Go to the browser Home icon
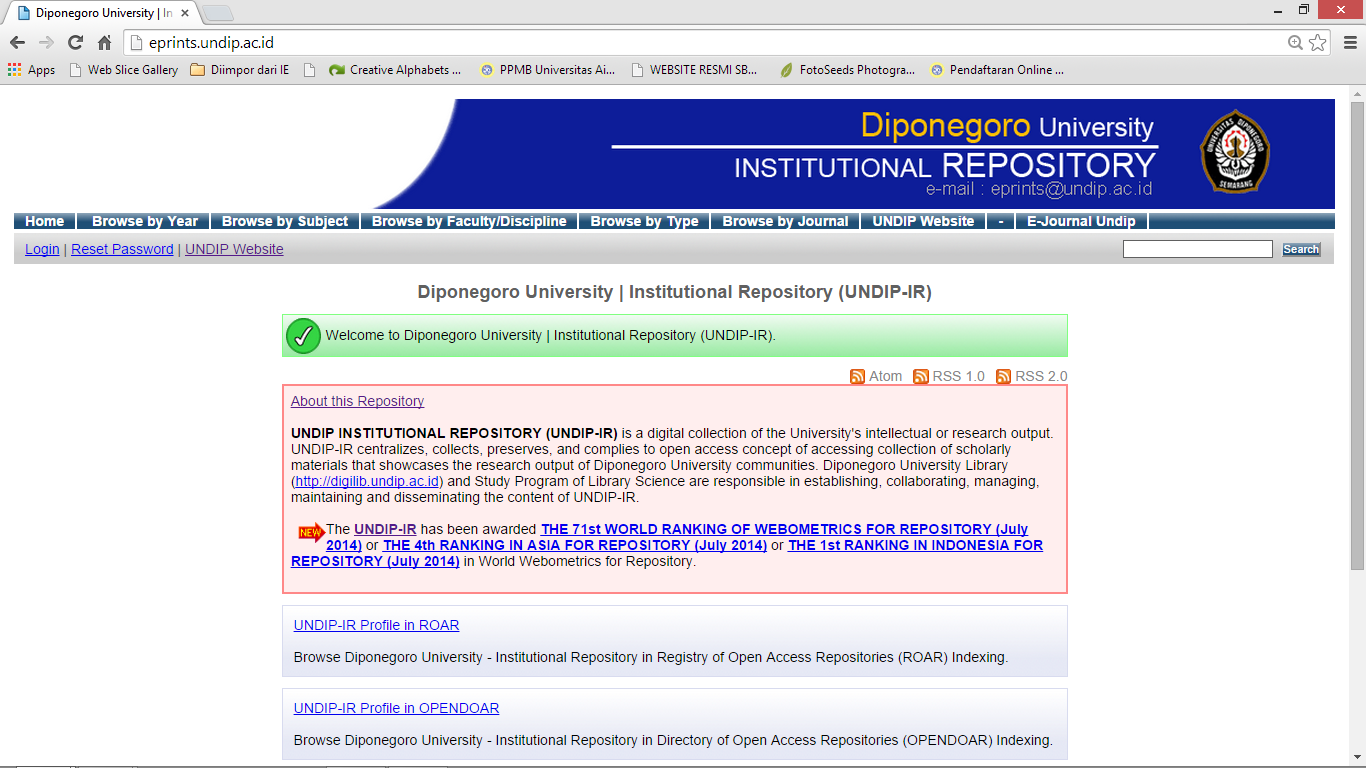 [104, 42]
